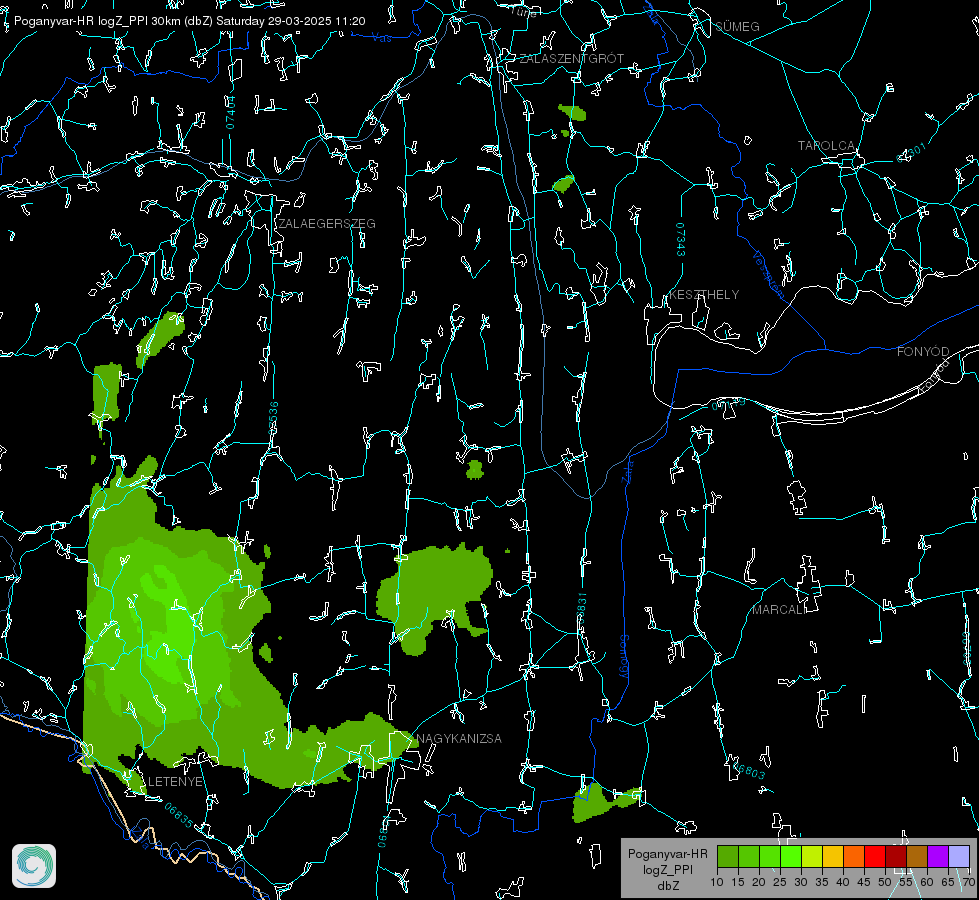This screenshot has height=900, width=979.
Task: Select the 45-50 dBZ red legend swatch
Action: [875, 856]
